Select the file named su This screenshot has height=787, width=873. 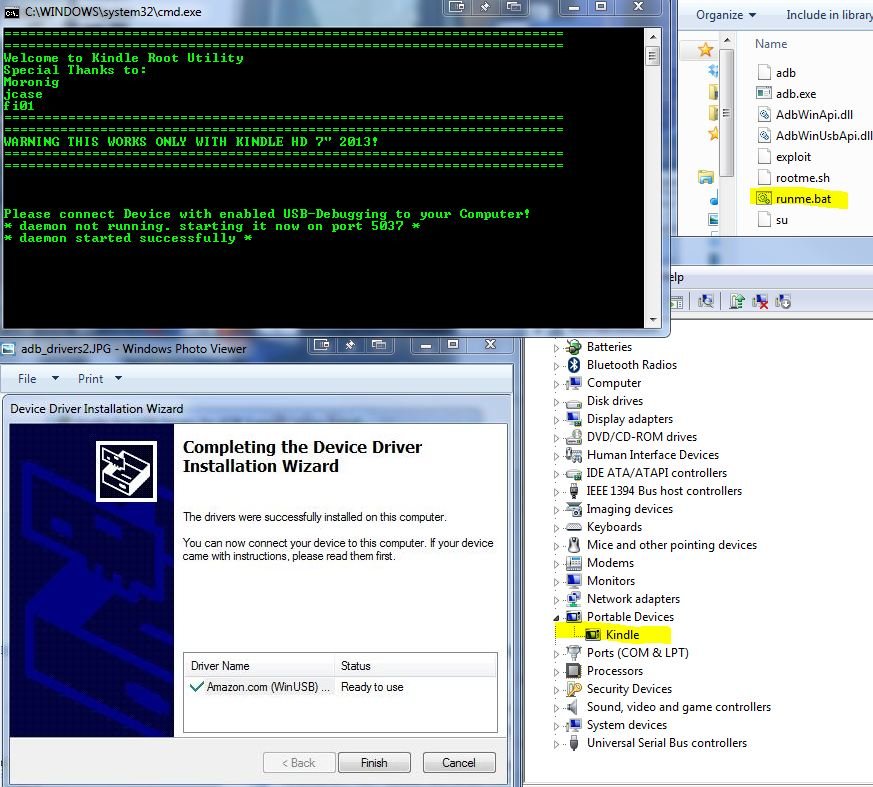click(782, 220)
